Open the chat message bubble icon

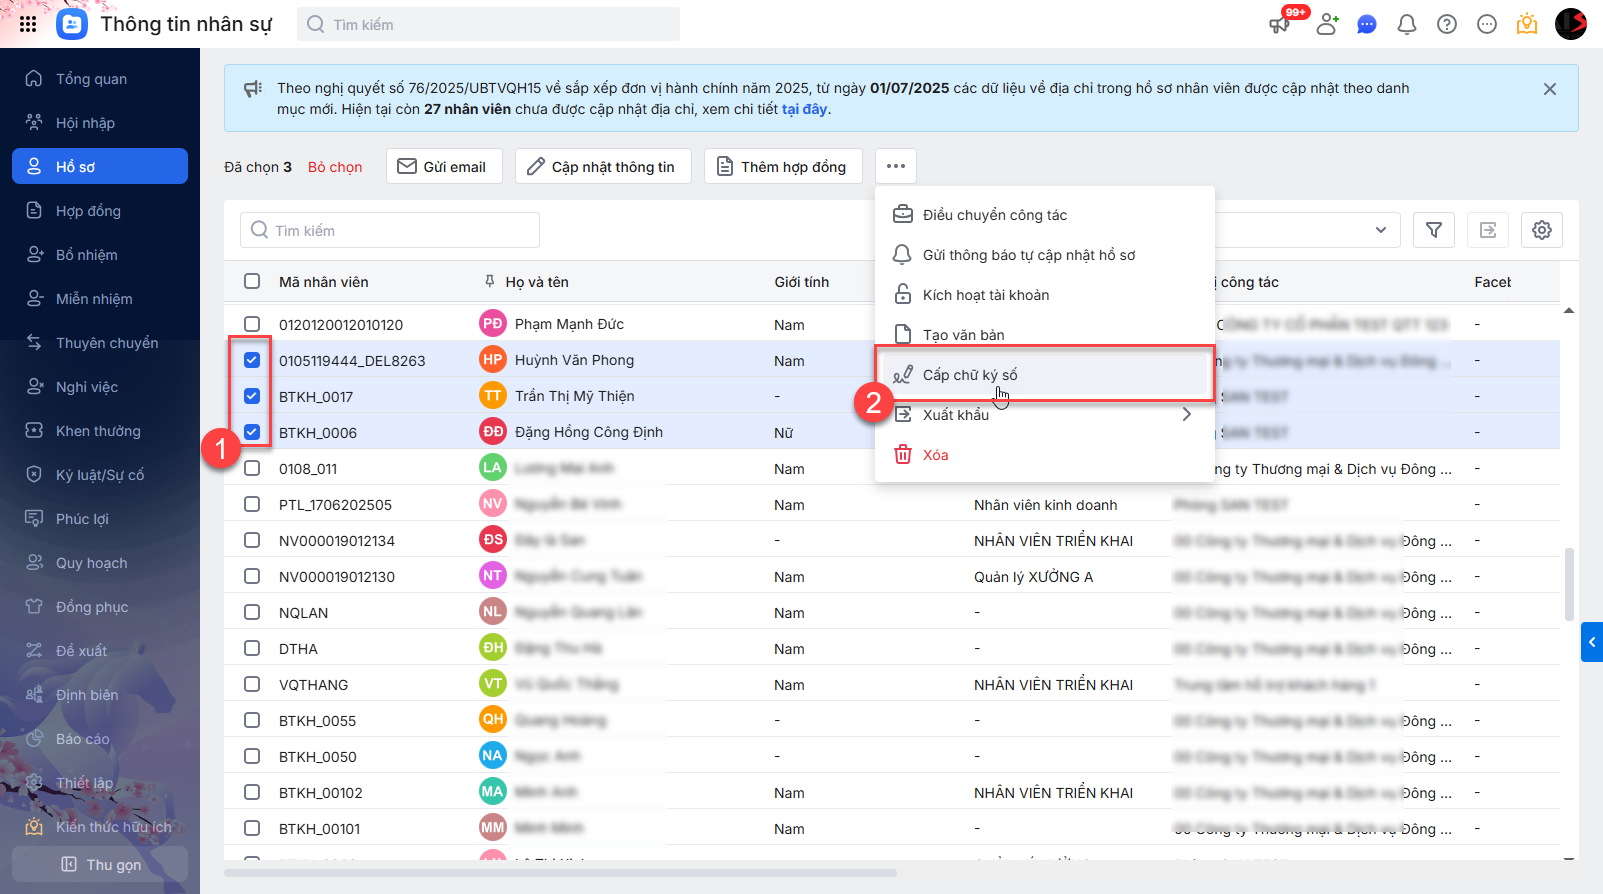point(1366,24)
